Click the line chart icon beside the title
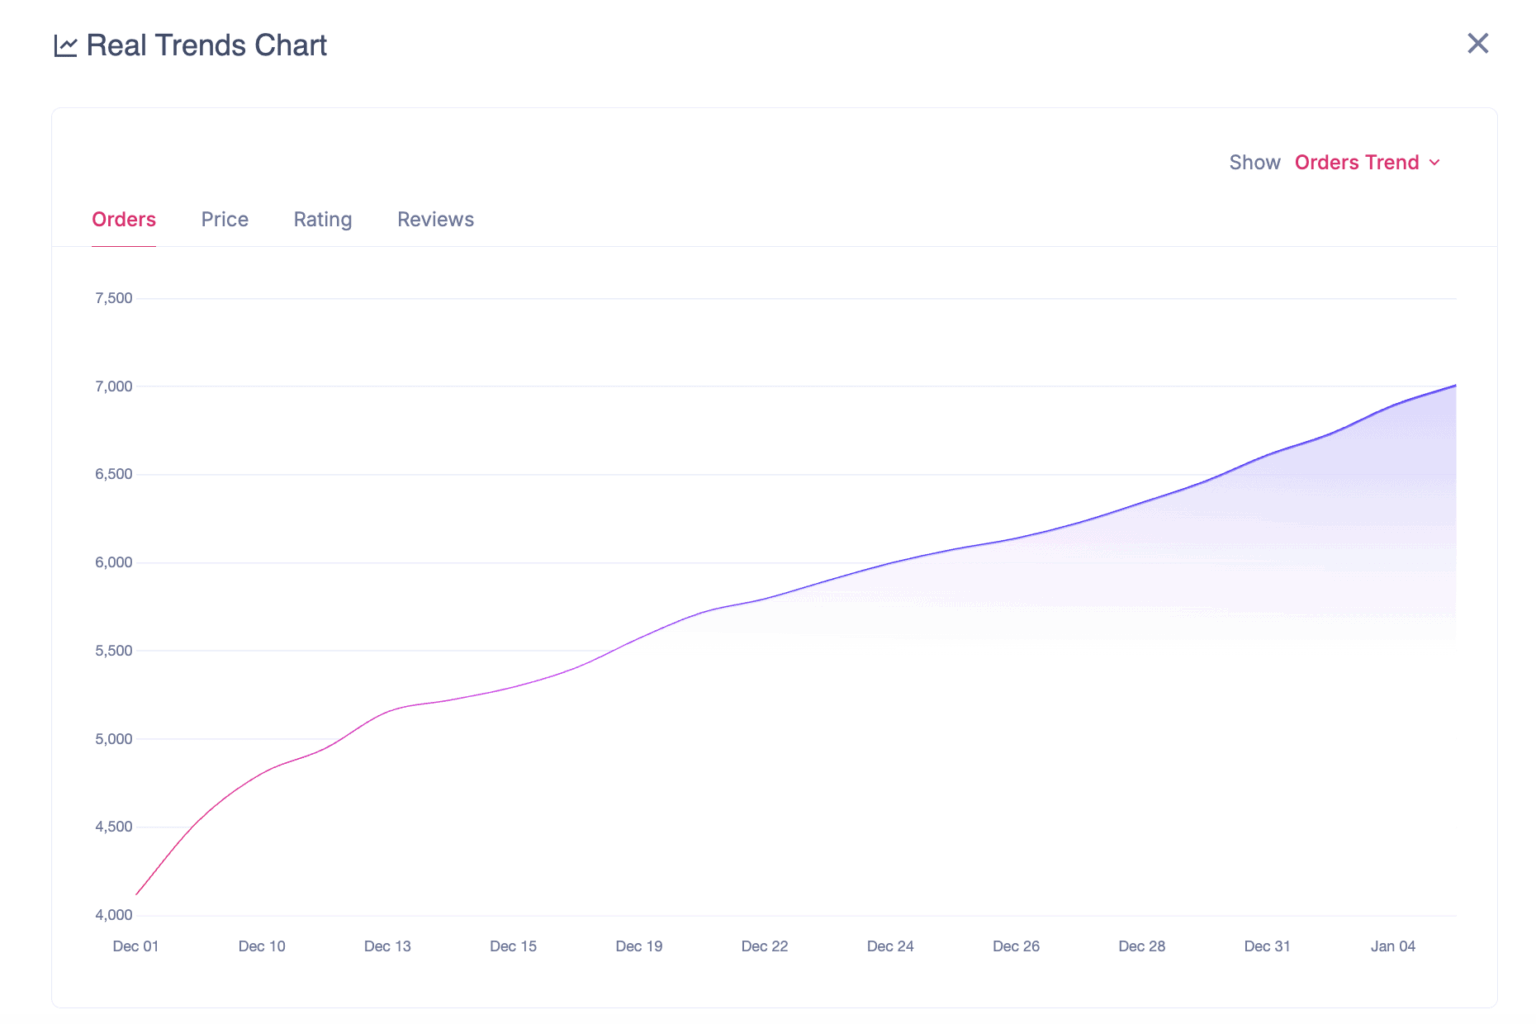Image resolution: width=1536 pixels, height=1024 pixels. [x=65, y=46]
